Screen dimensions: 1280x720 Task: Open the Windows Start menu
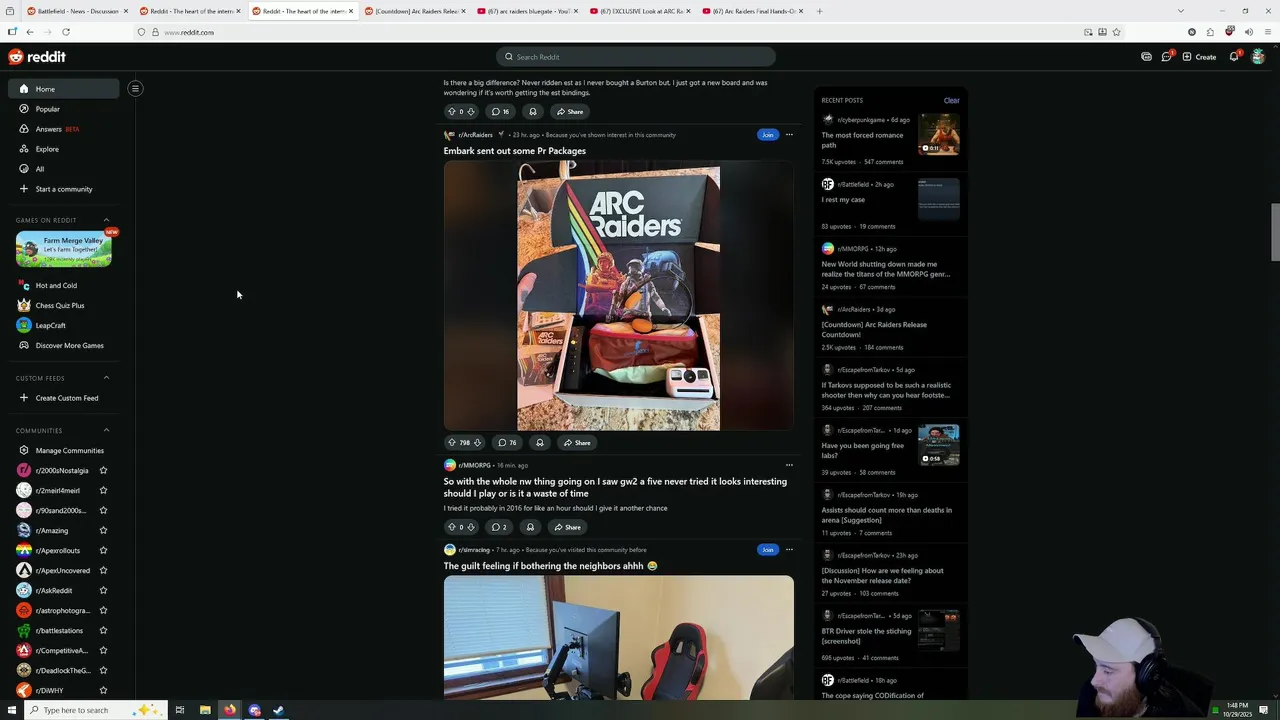pyautogui.click(x=12, y=710)
